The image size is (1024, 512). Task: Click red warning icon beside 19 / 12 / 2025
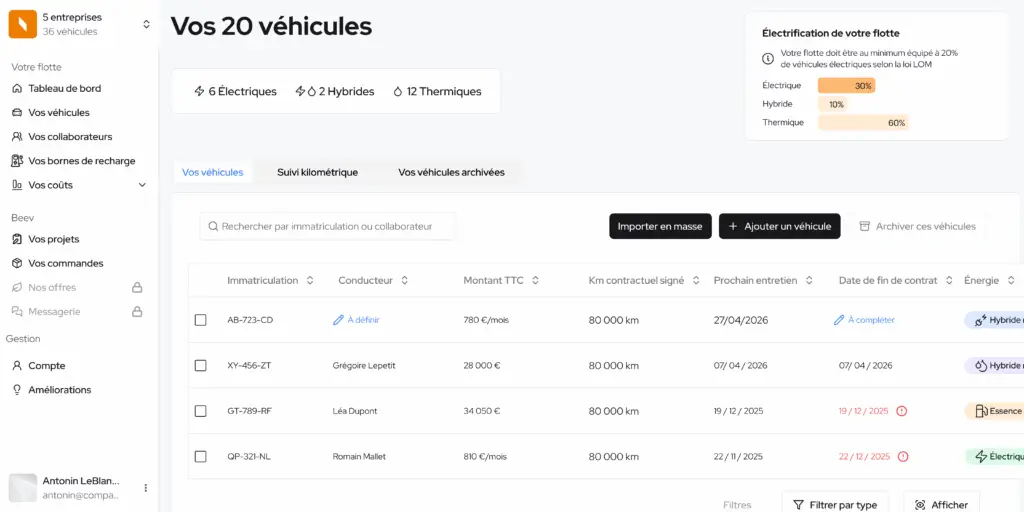(902, 411)
